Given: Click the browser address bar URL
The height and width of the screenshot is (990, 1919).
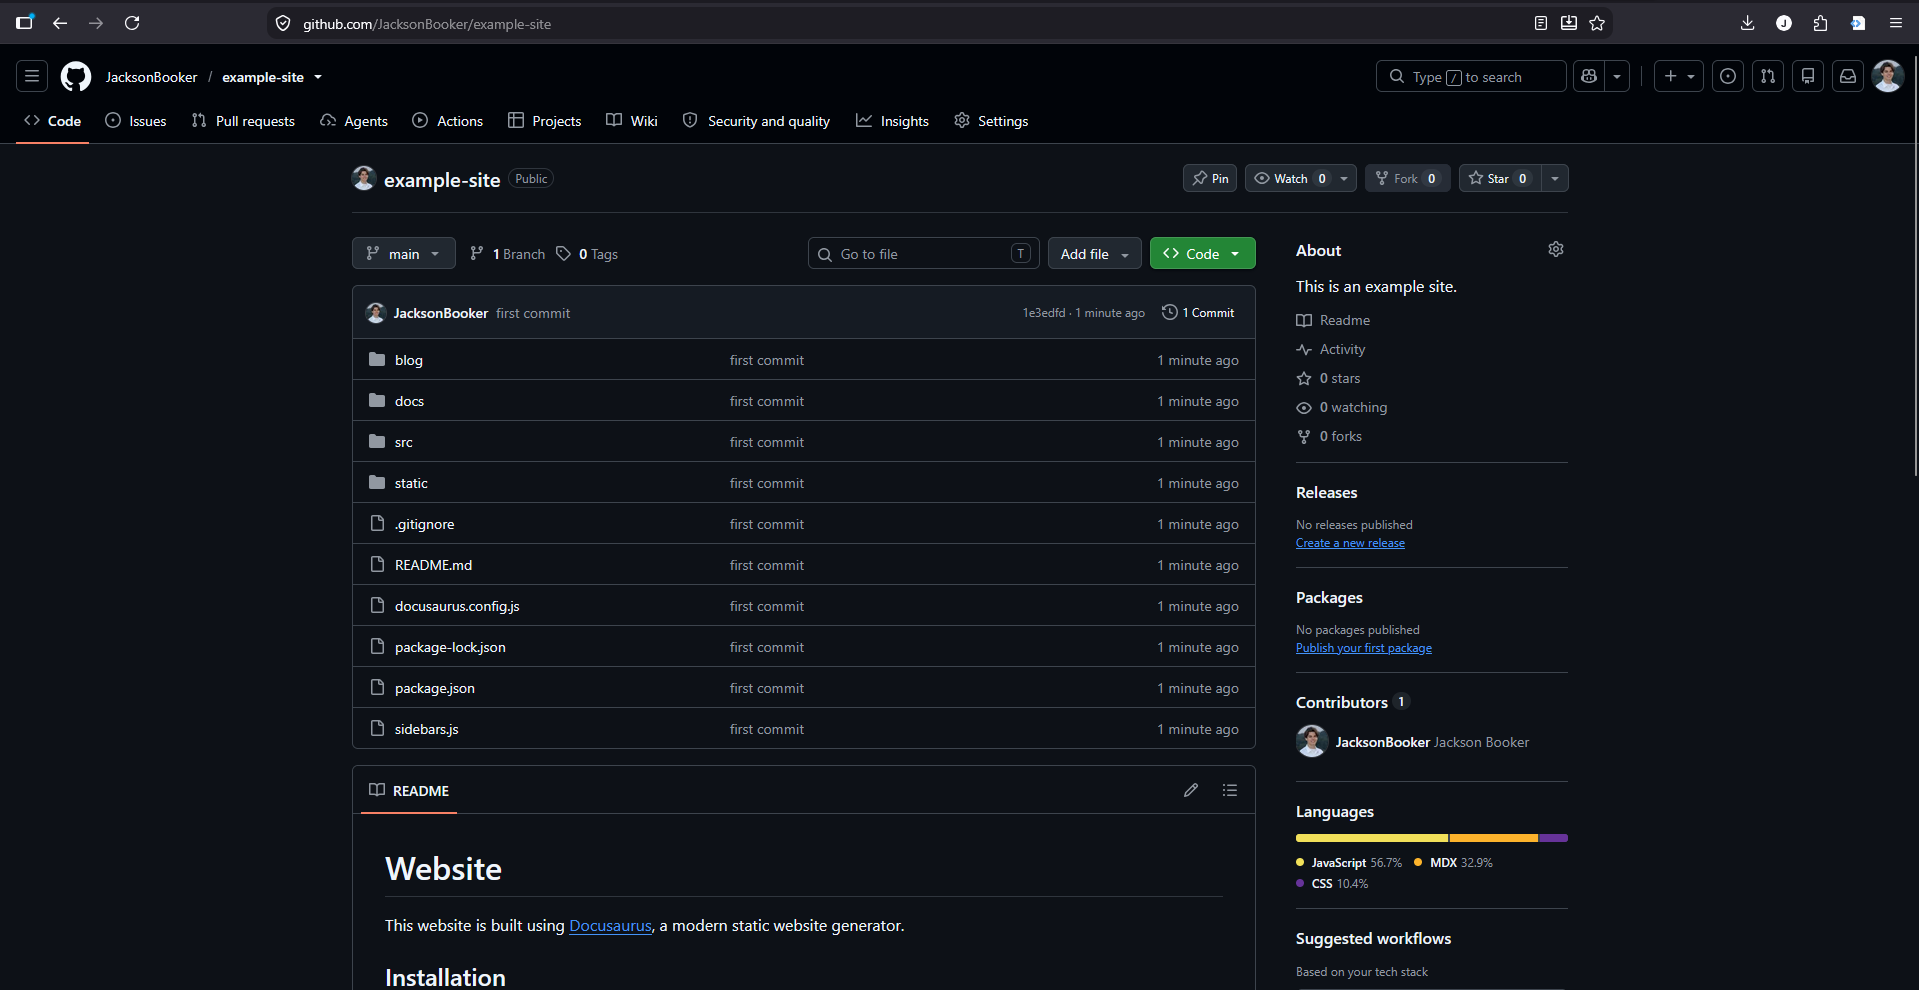Looking at the screenshot, I should coord(427,23).
